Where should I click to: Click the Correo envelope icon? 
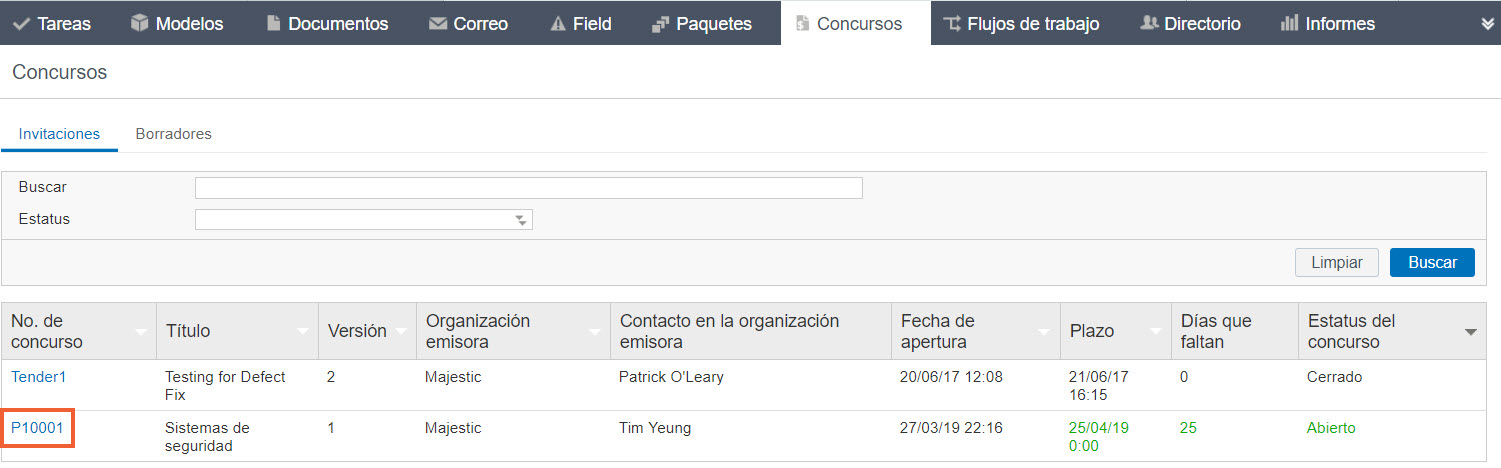(437, 23)
